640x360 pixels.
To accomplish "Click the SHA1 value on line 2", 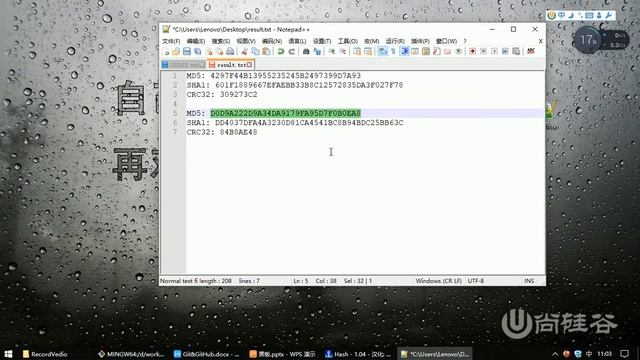I will 309,85.
